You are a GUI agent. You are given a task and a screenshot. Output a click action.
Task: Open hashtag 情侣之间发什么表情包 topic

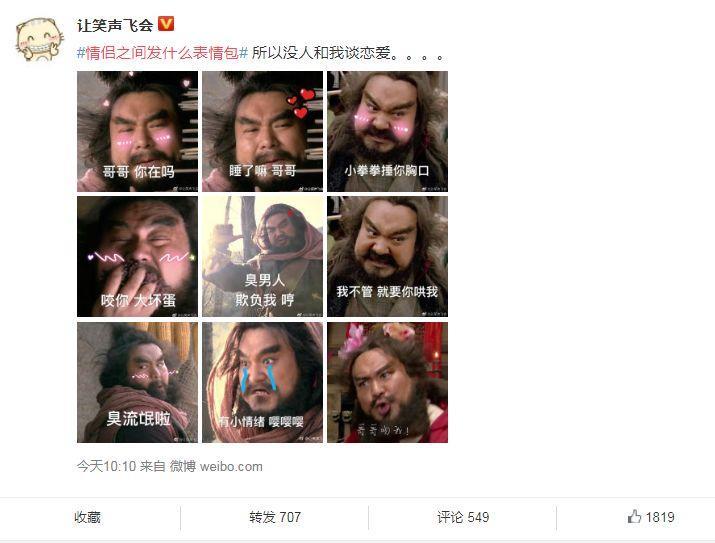(x=162, y=53)
